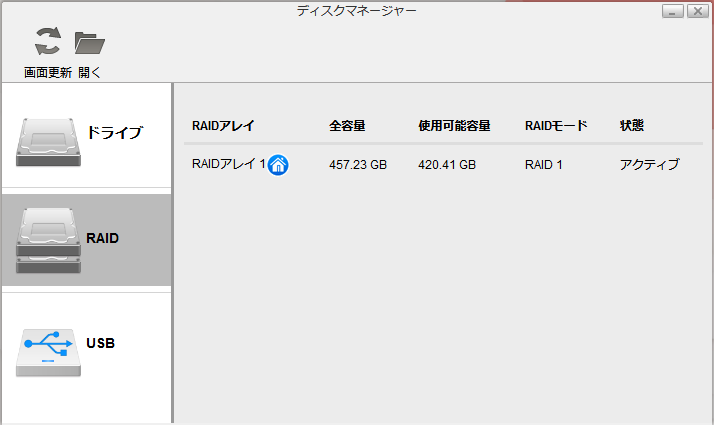Click the 使用可能容量 column header

pyautogui.click(x=454, y=125)
